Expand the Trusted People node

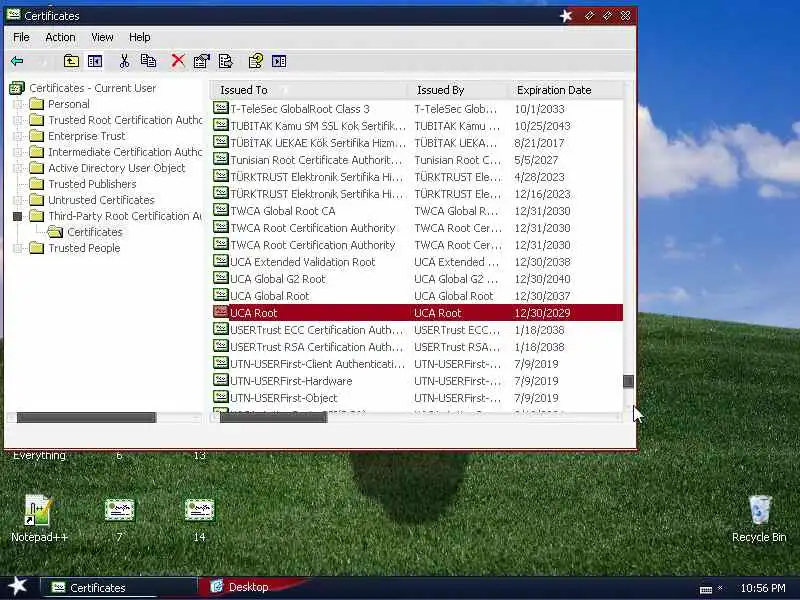18,248
